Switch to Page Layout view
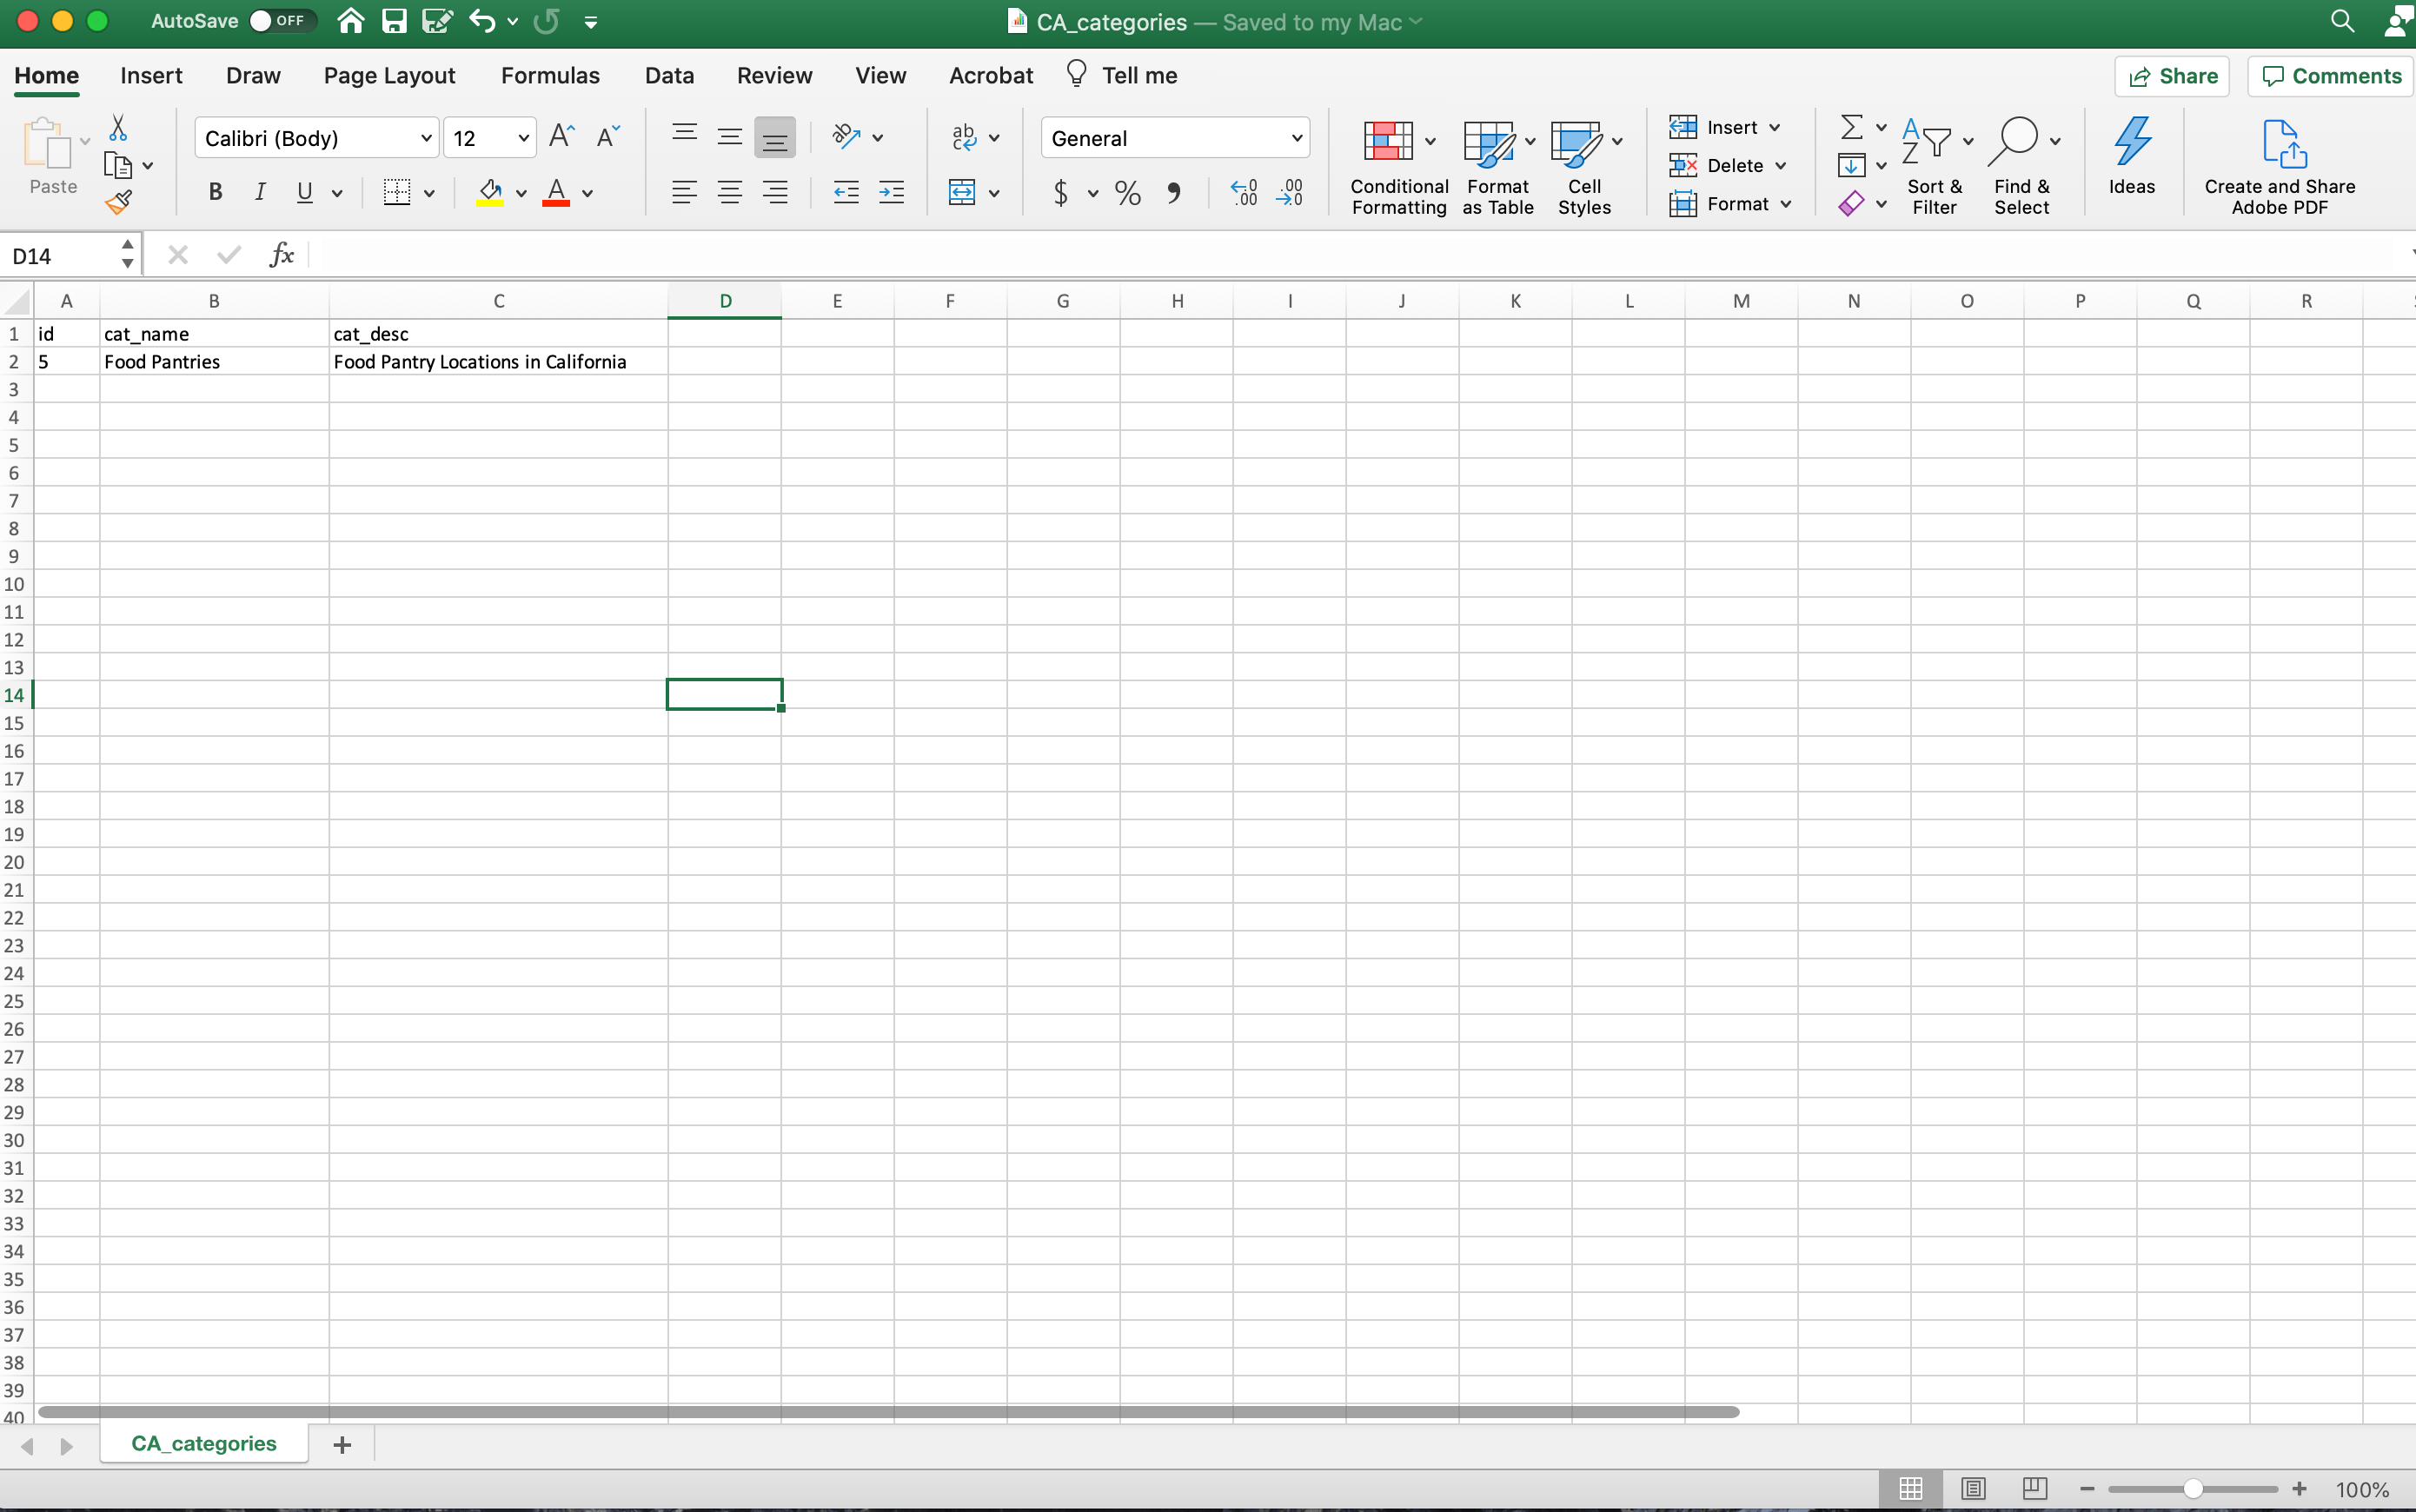 pyautogui.click(x=1972, y=1488)
